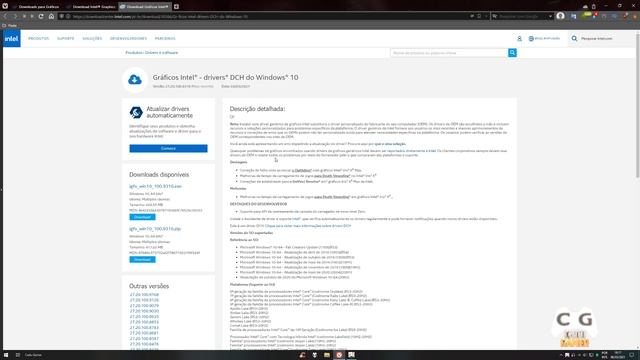Open the Brasil (Português) language selector
Screen dimensions: 640x360
544,38
